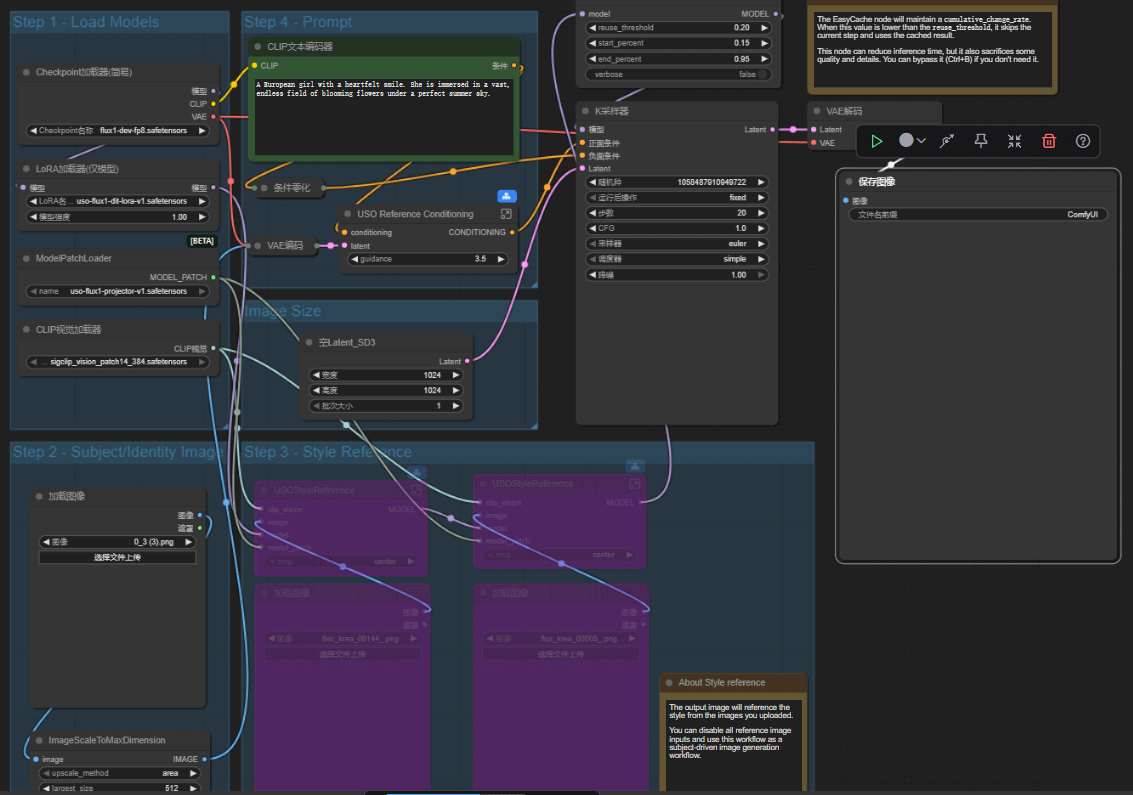Delete the selected node with the red trash icon
Image resolution: width=1133 pixels, height=795 pixels.
click(x=1049, y=141)
